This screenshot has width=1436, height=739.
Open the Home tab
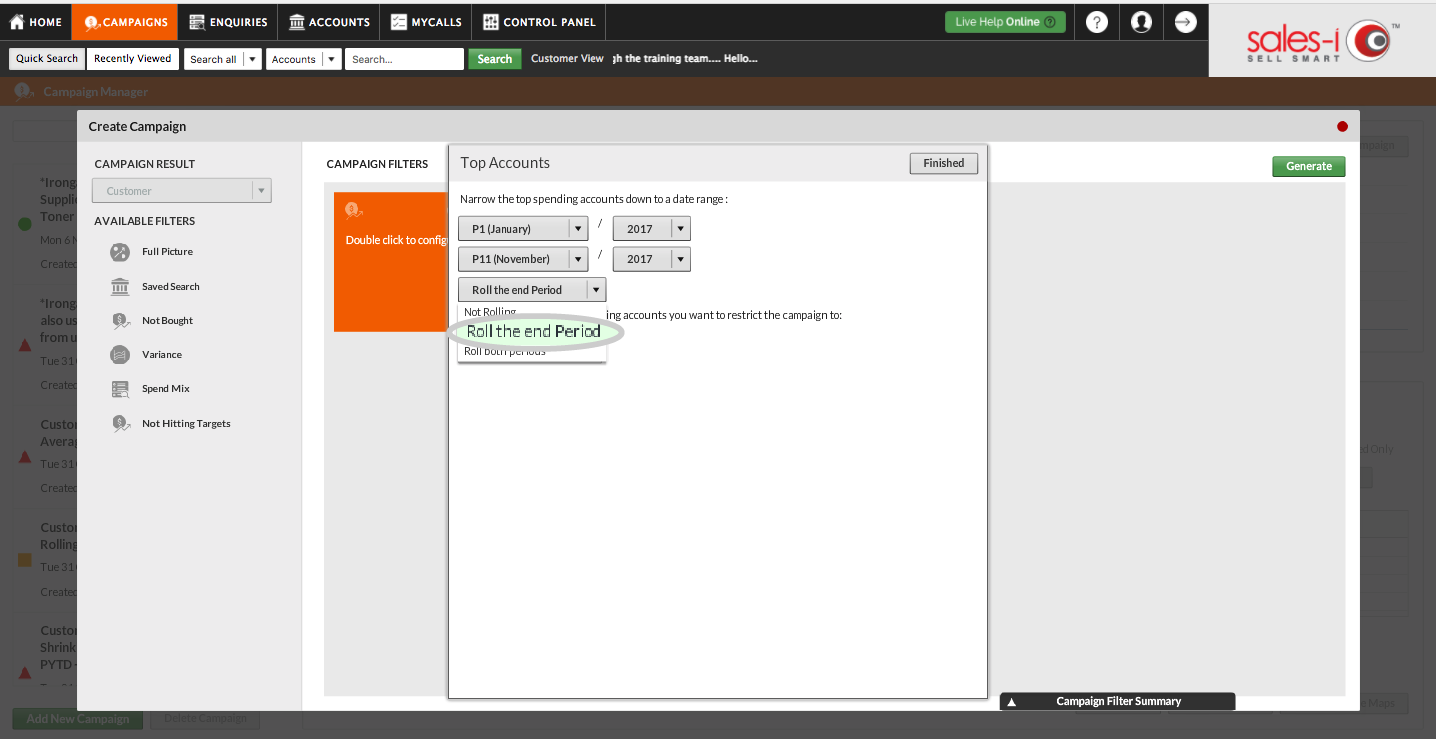coord(36,22)
